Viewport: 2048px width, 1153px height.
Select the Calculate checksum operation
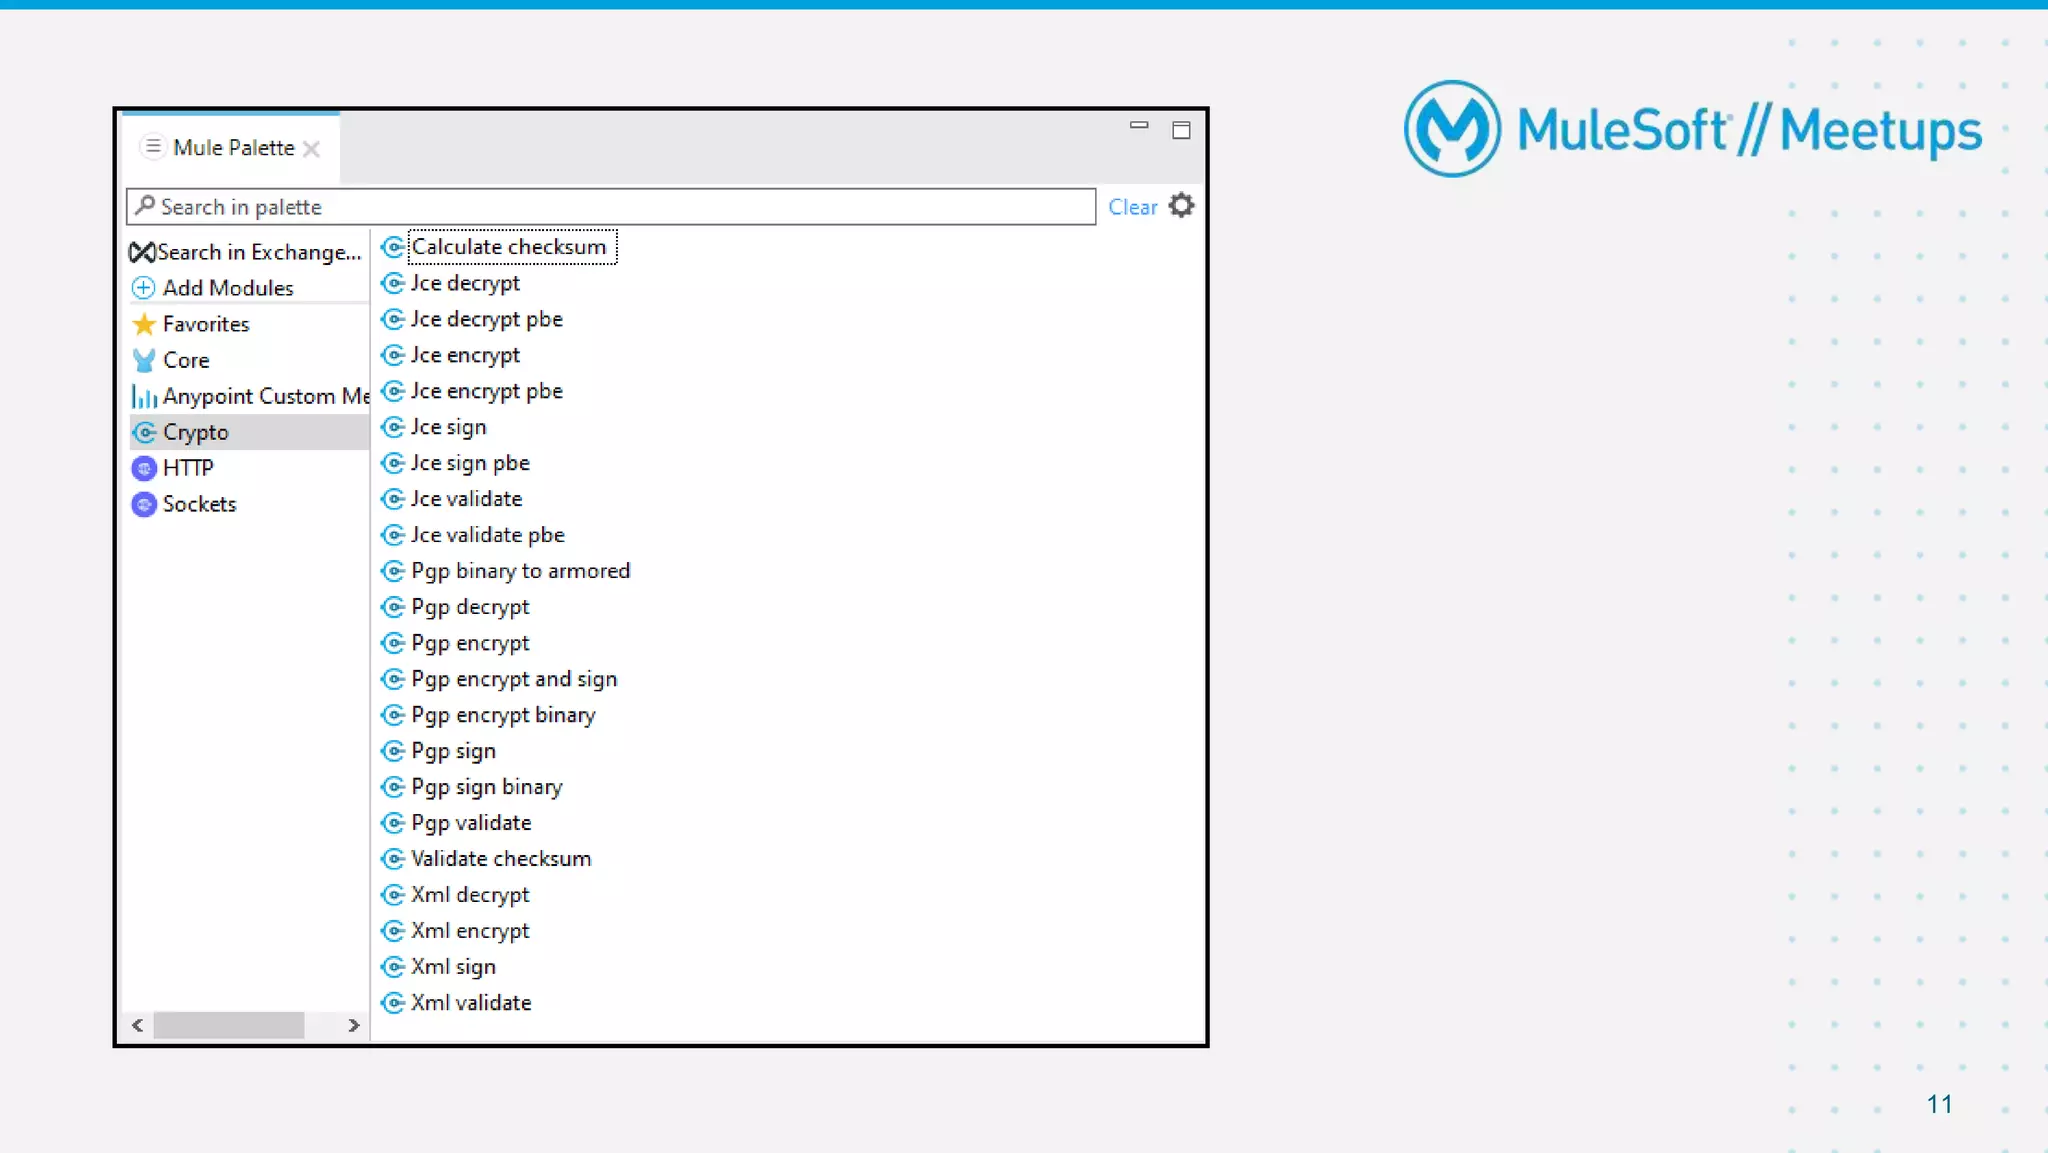tap(508, 247)
